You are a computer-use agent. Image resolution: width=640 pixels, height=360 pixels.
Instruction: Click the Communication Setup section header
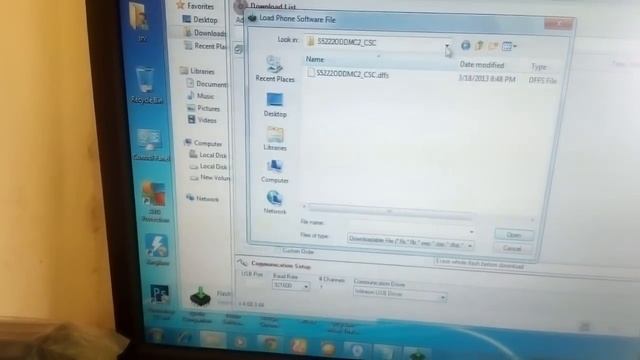[x=281, y=265]
